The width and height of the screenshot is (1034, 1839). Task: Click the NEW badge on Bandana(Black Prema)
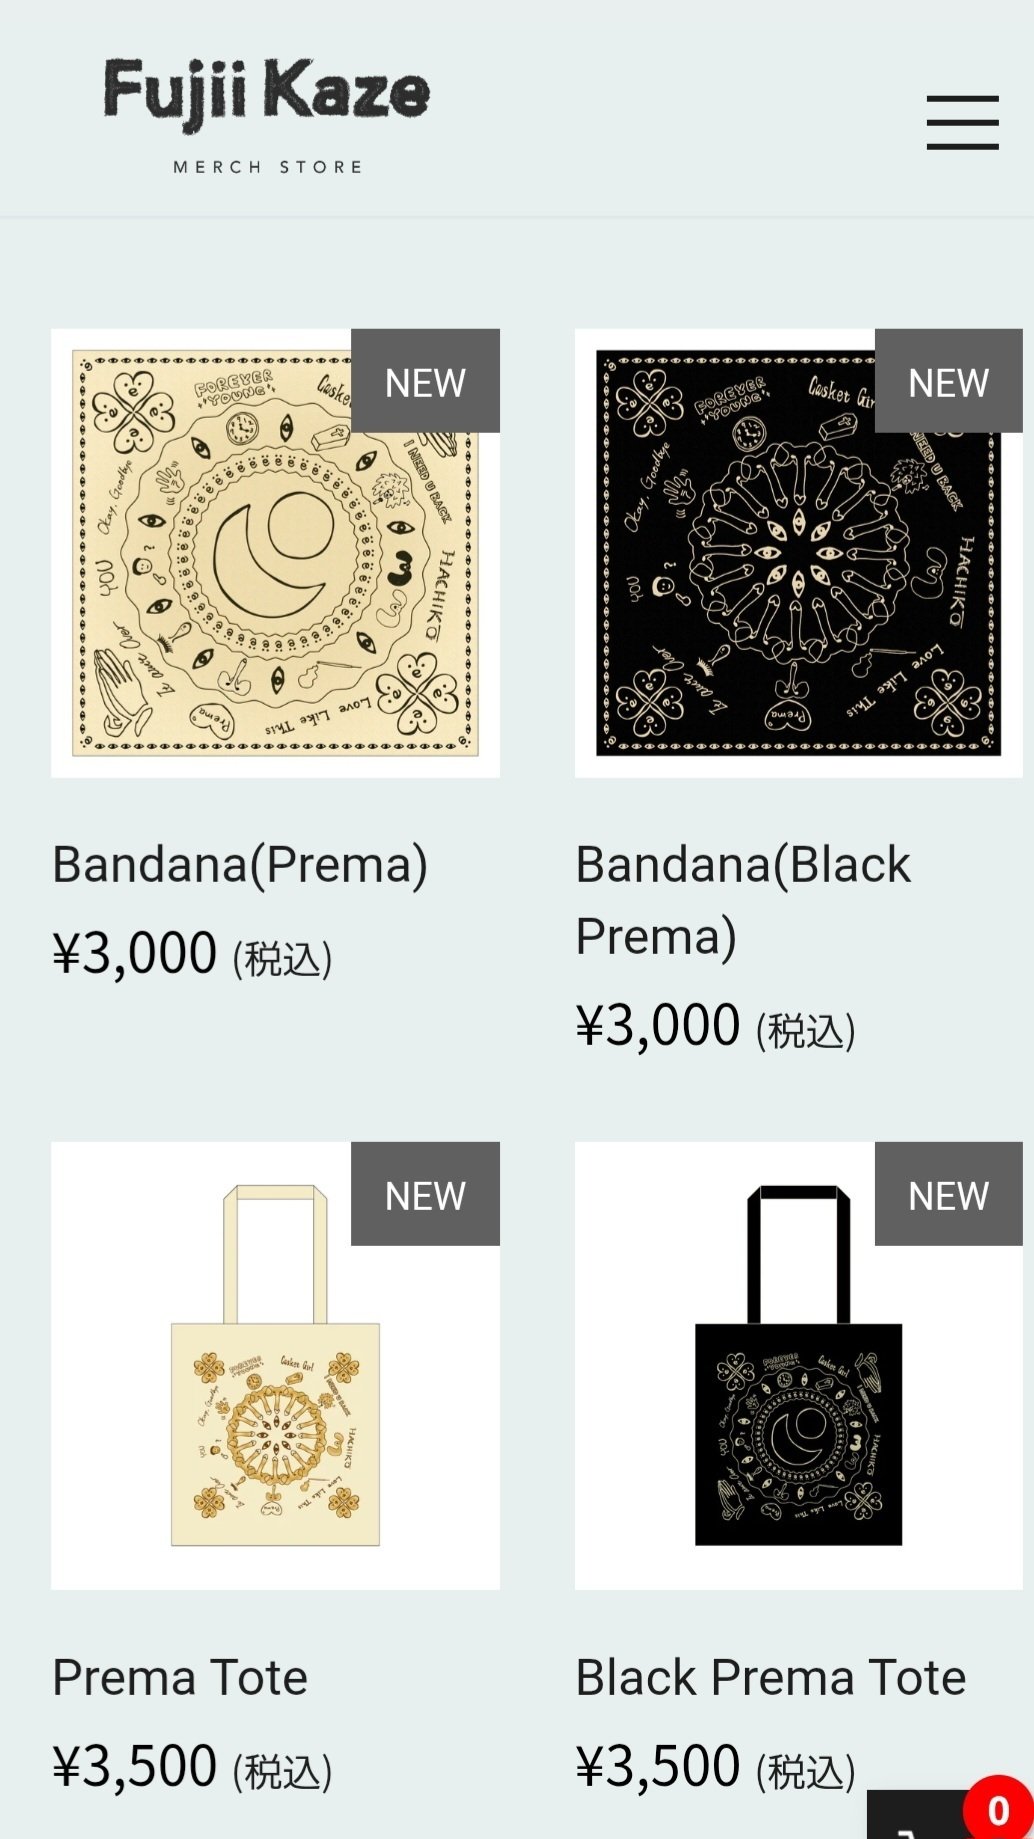point(948,382)
